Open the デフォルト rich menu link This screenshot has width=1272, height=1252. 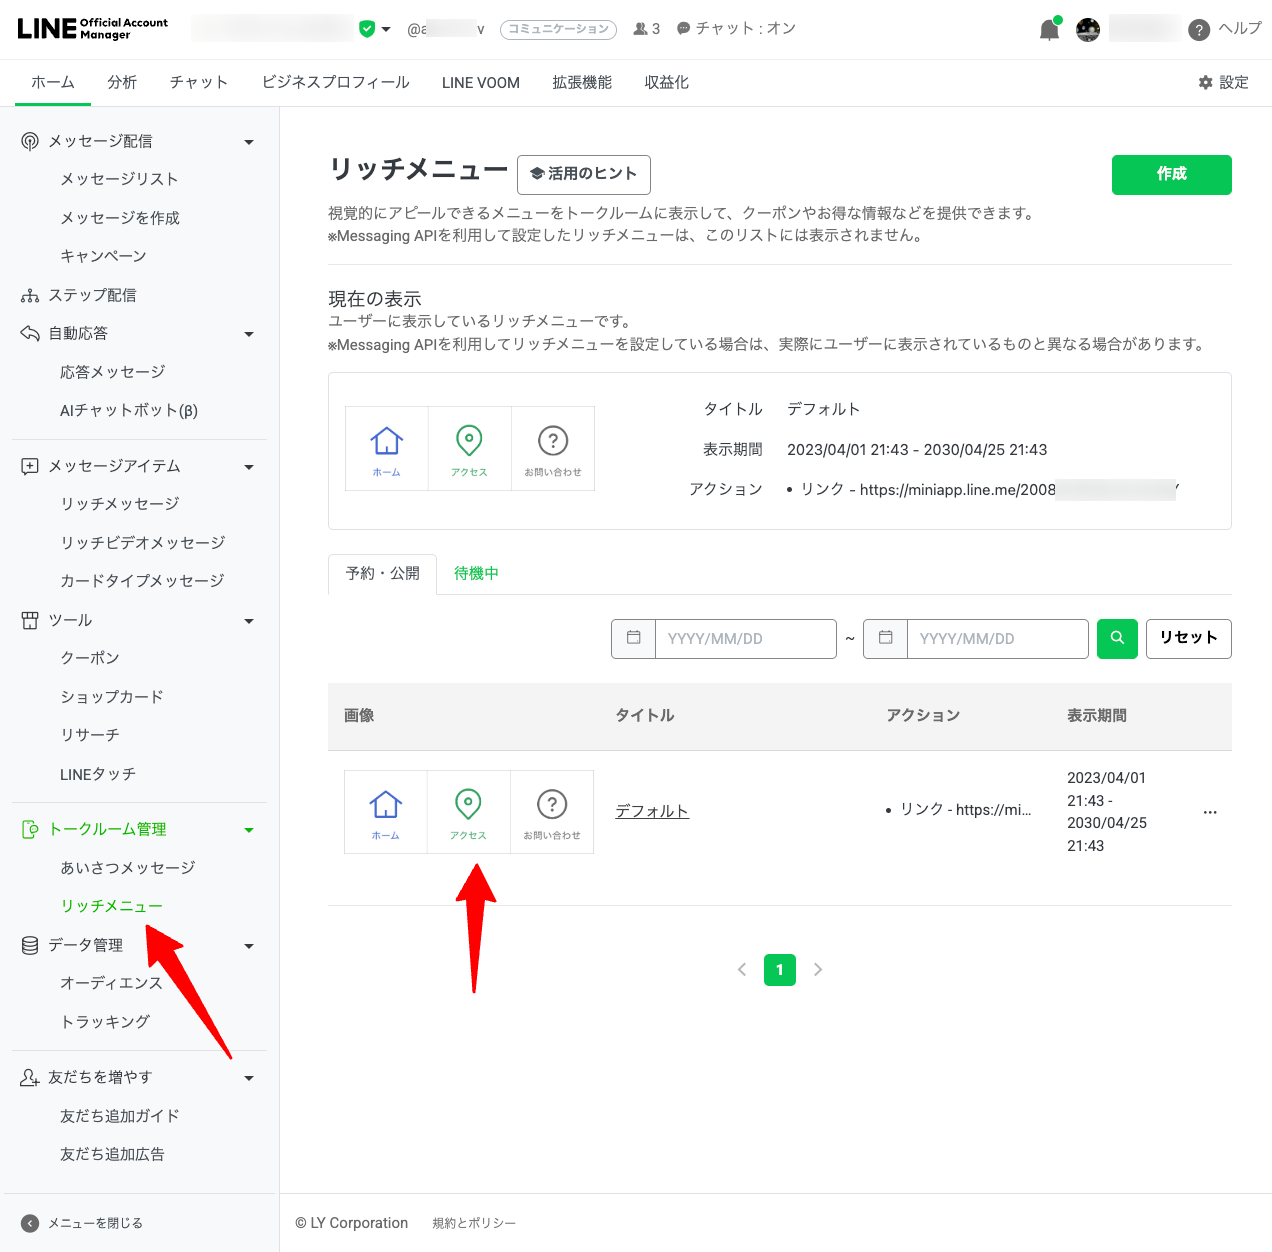tap(651, 811)
